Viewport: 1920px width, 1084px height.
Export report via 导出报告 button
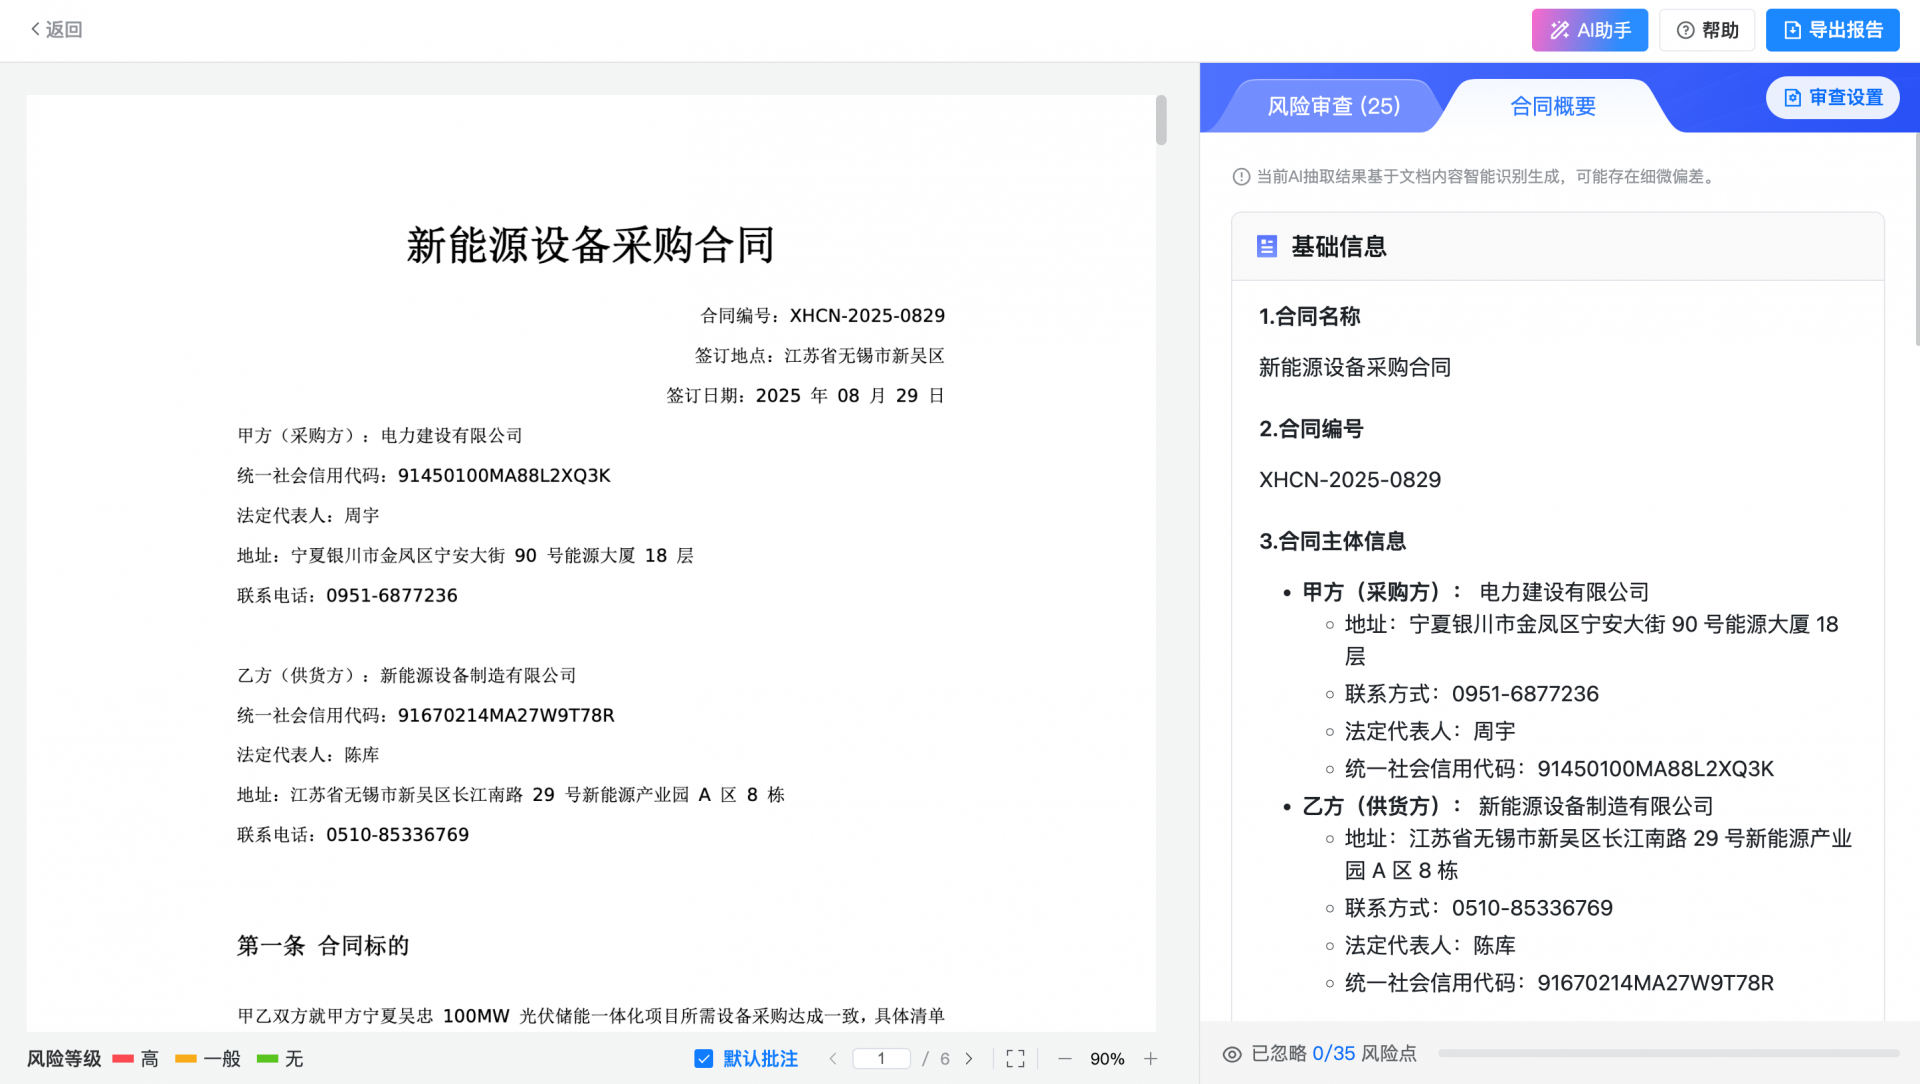pyautogui.click(x=1832, y=30)
